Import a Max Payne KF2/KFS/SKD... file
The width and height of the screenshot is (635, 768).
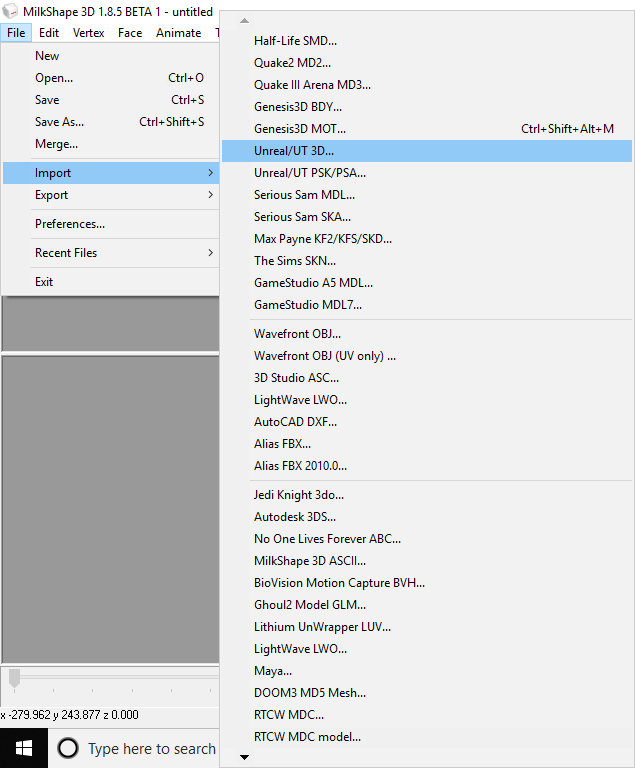[427, 239]
